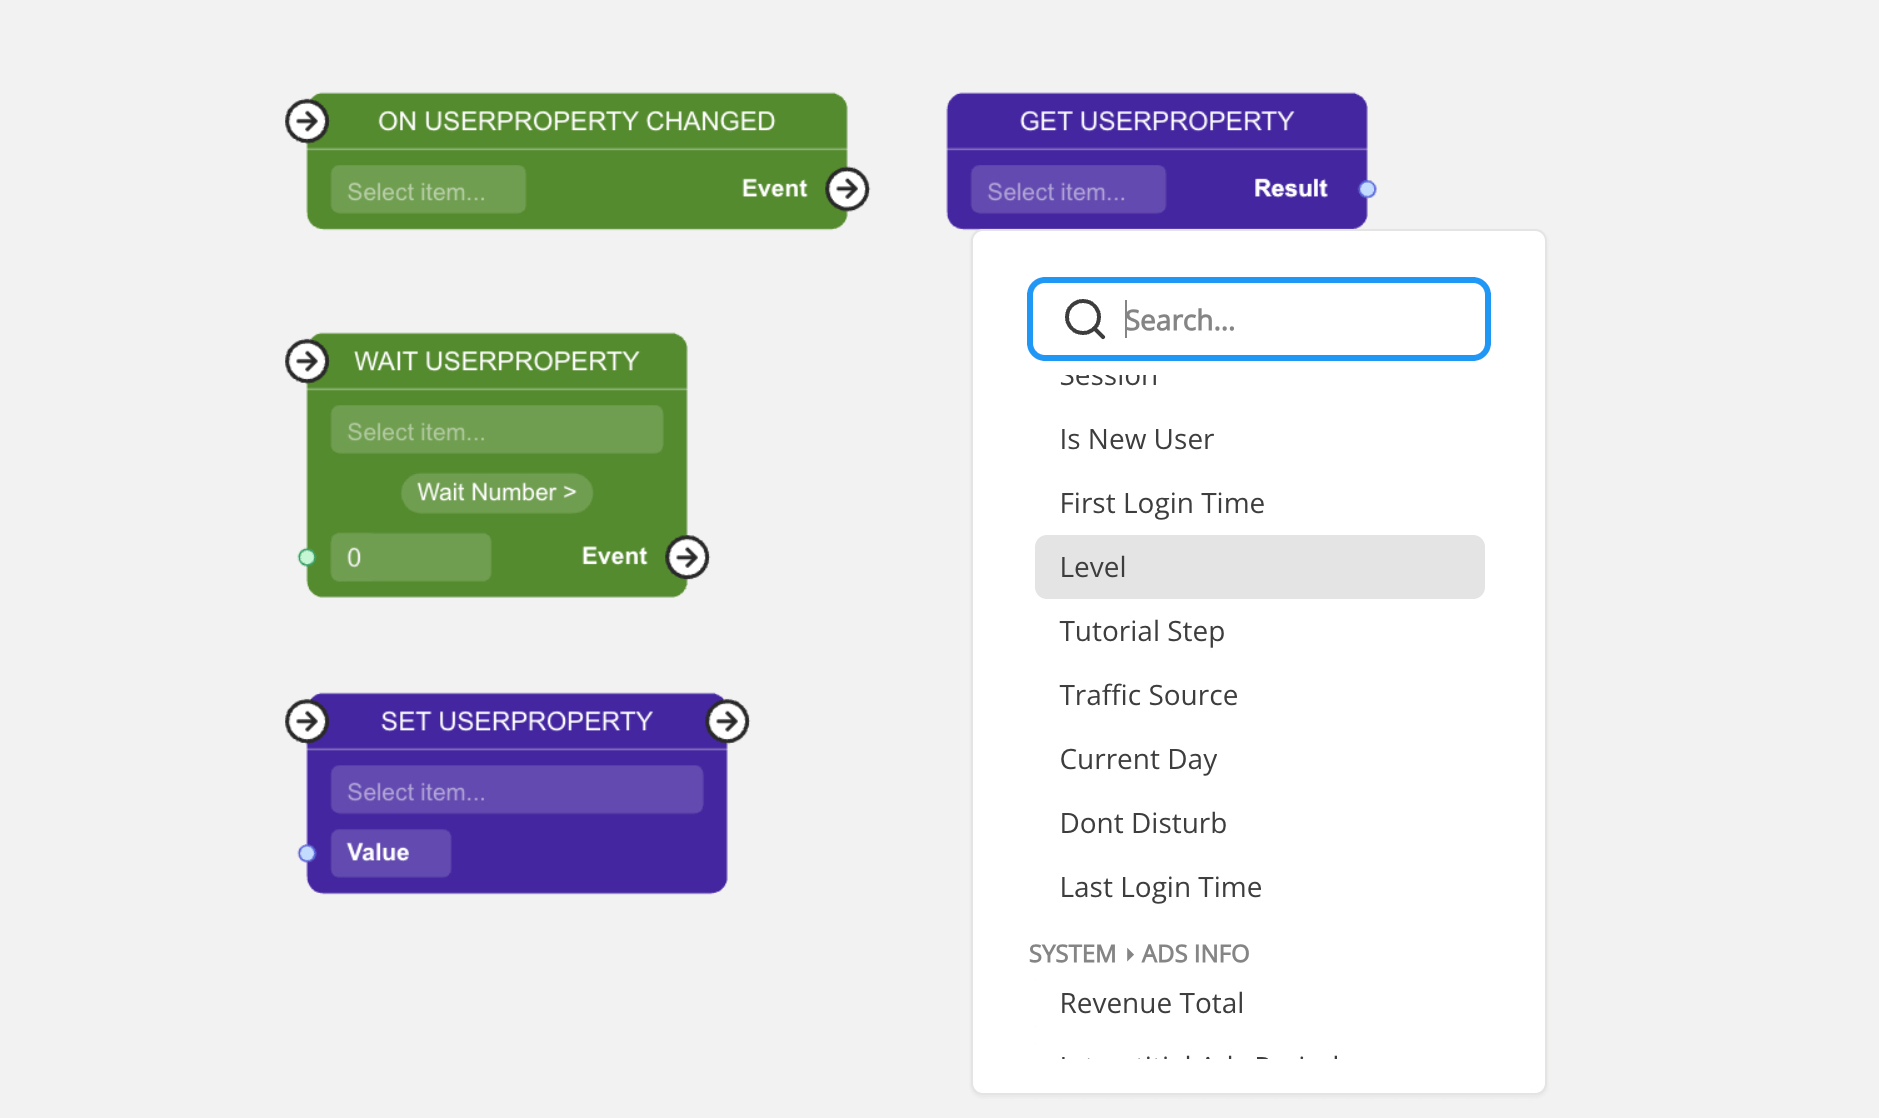Click output arrow on SET USERPROPERTY node
Image resolution: width=1879 pixels, height=1118 pixels.
point(727,721)
